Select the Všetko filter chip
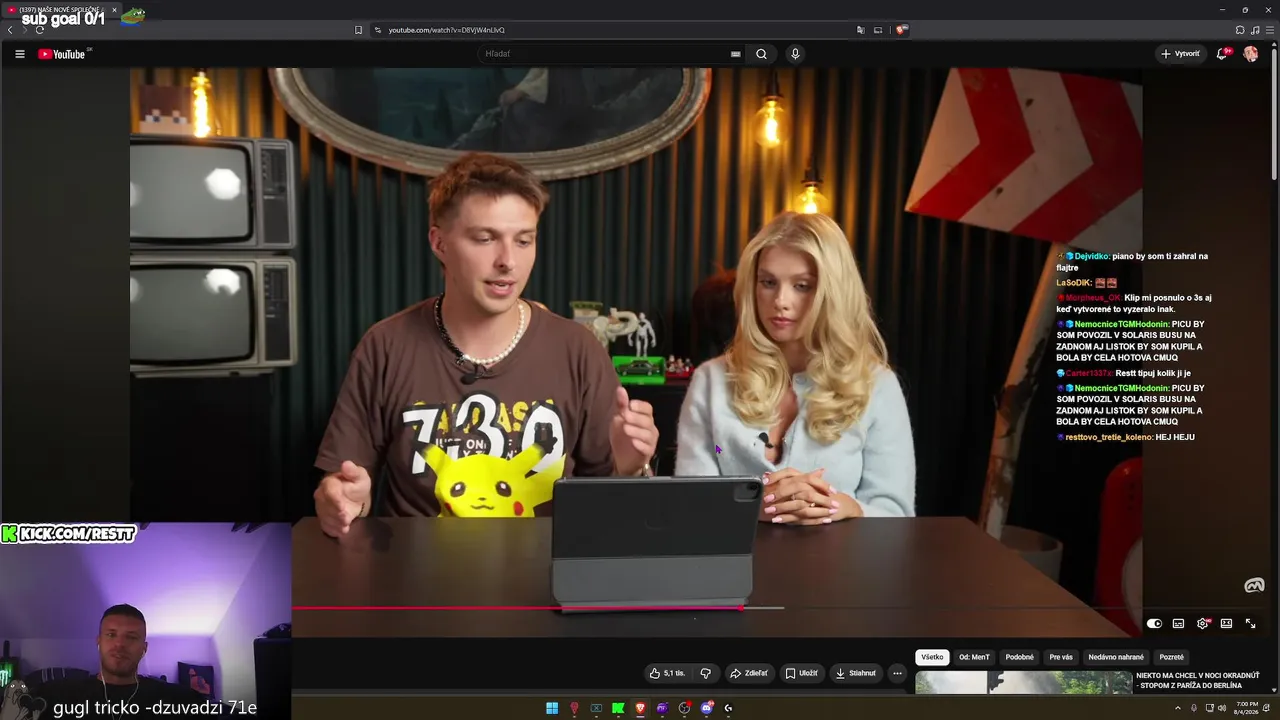1280x720 pixels. 932,657
